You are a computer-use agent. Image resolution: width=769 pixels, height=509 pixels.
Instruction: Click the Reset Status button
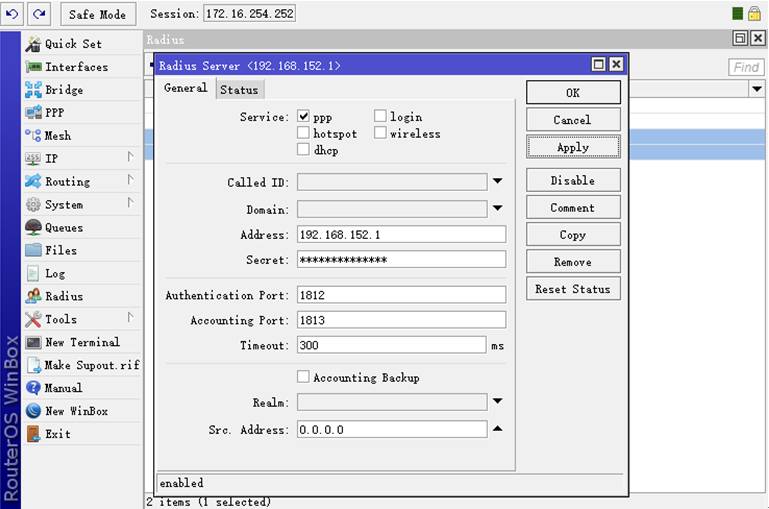click(573, 289)
